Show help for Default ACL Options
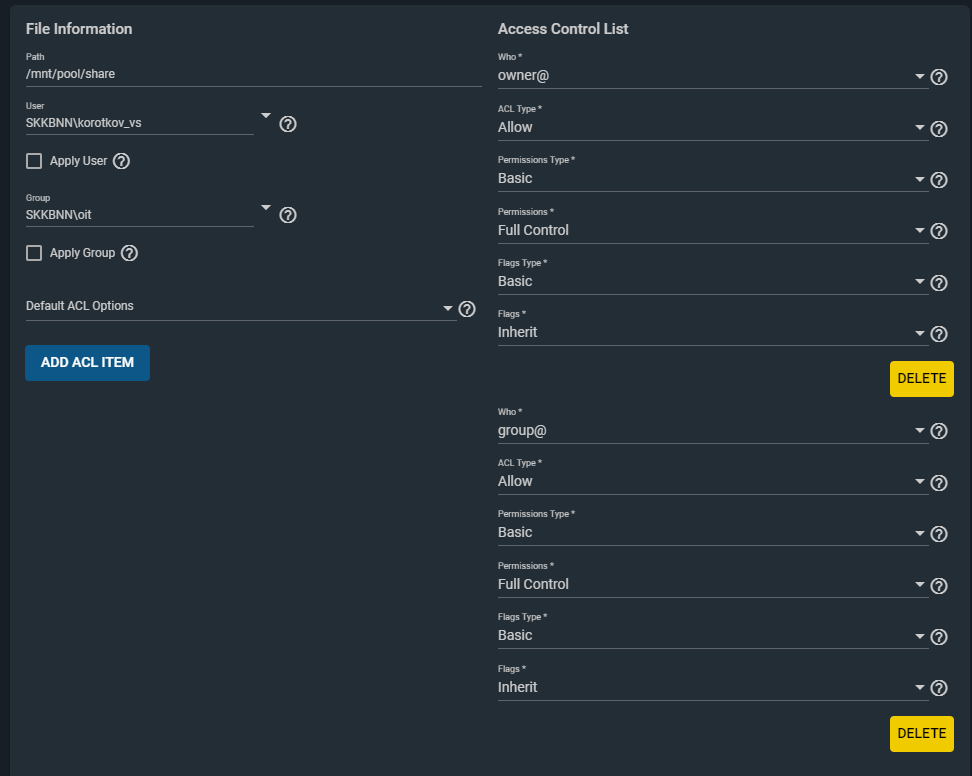The image size is (972, 776). coord(467,309)
